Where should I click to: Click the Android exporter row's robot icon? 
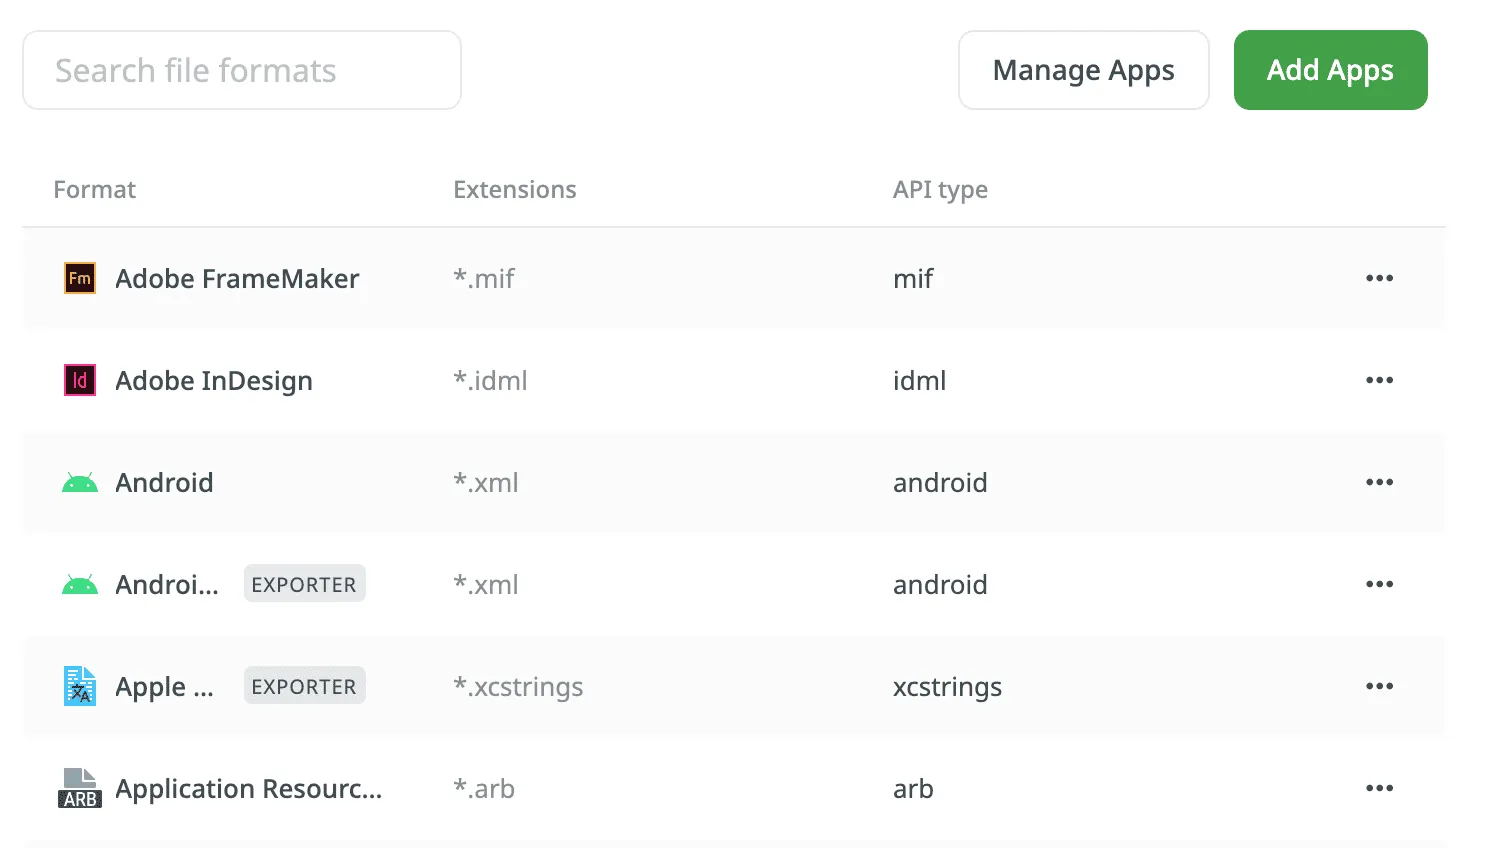click(x=79, y=584)
